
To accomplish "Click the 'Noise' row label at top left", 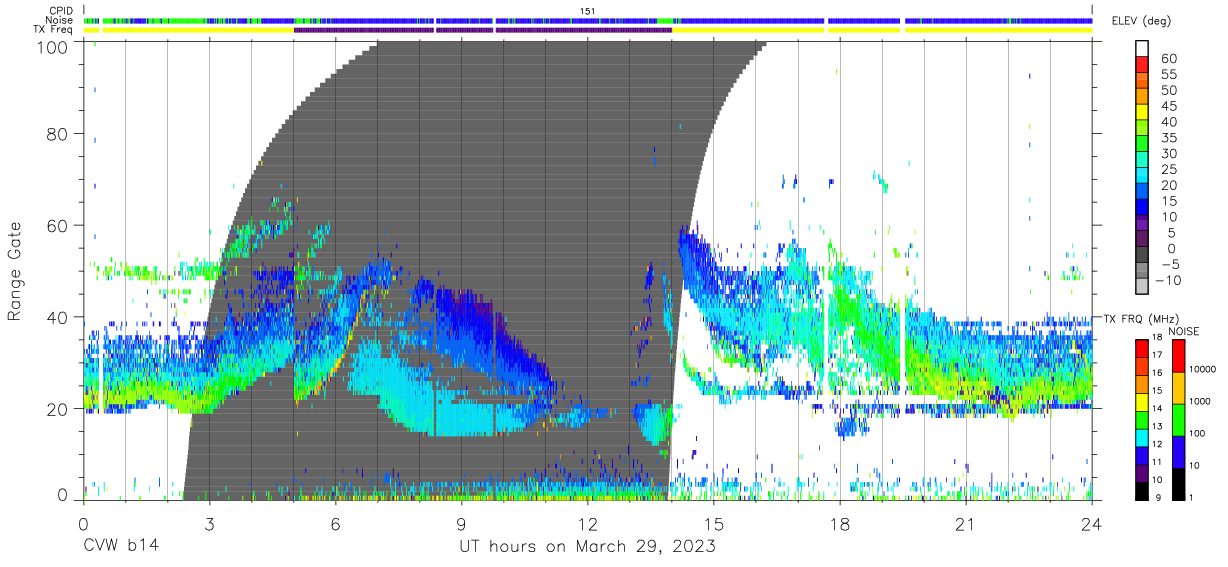I will pyautogui.click(x=60, y=20).
